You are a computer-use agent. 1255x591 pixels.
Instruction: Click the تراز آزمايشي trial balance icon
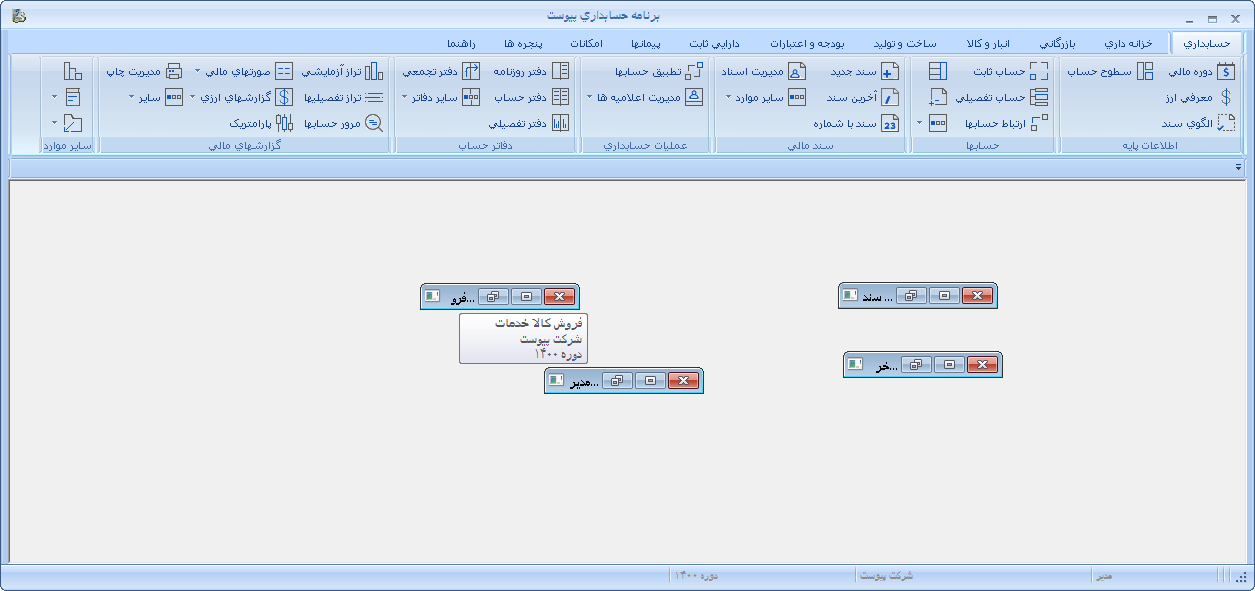click(373, 71)
